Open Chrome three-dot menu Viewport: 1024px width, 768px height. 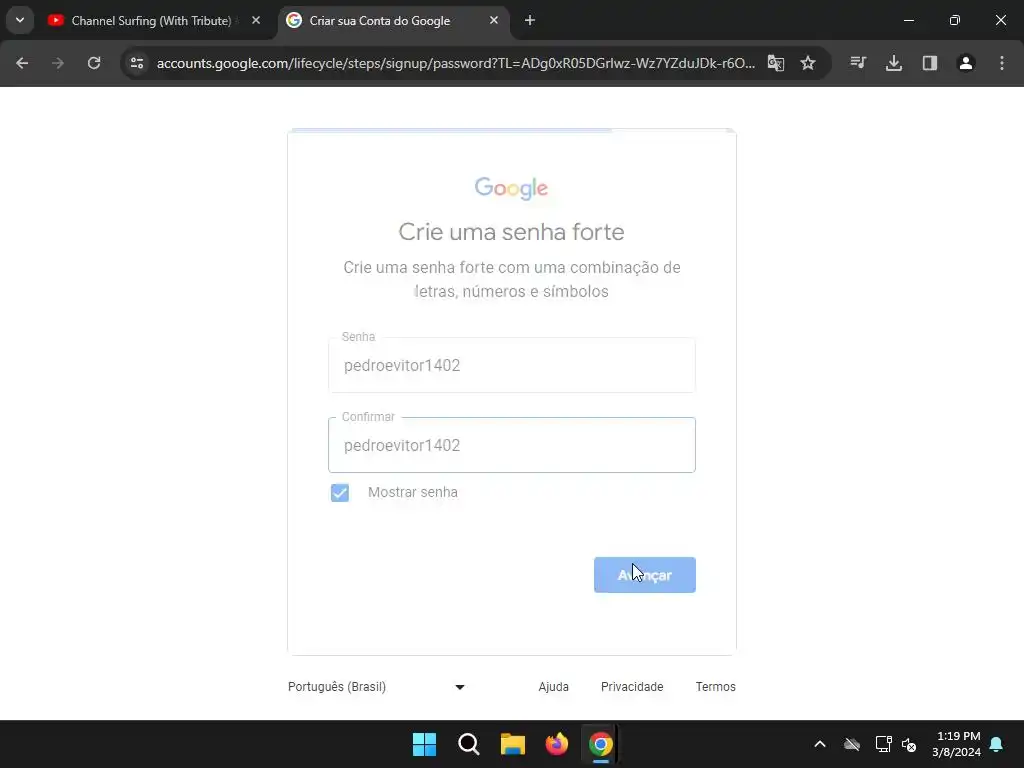coord(1002,63)
